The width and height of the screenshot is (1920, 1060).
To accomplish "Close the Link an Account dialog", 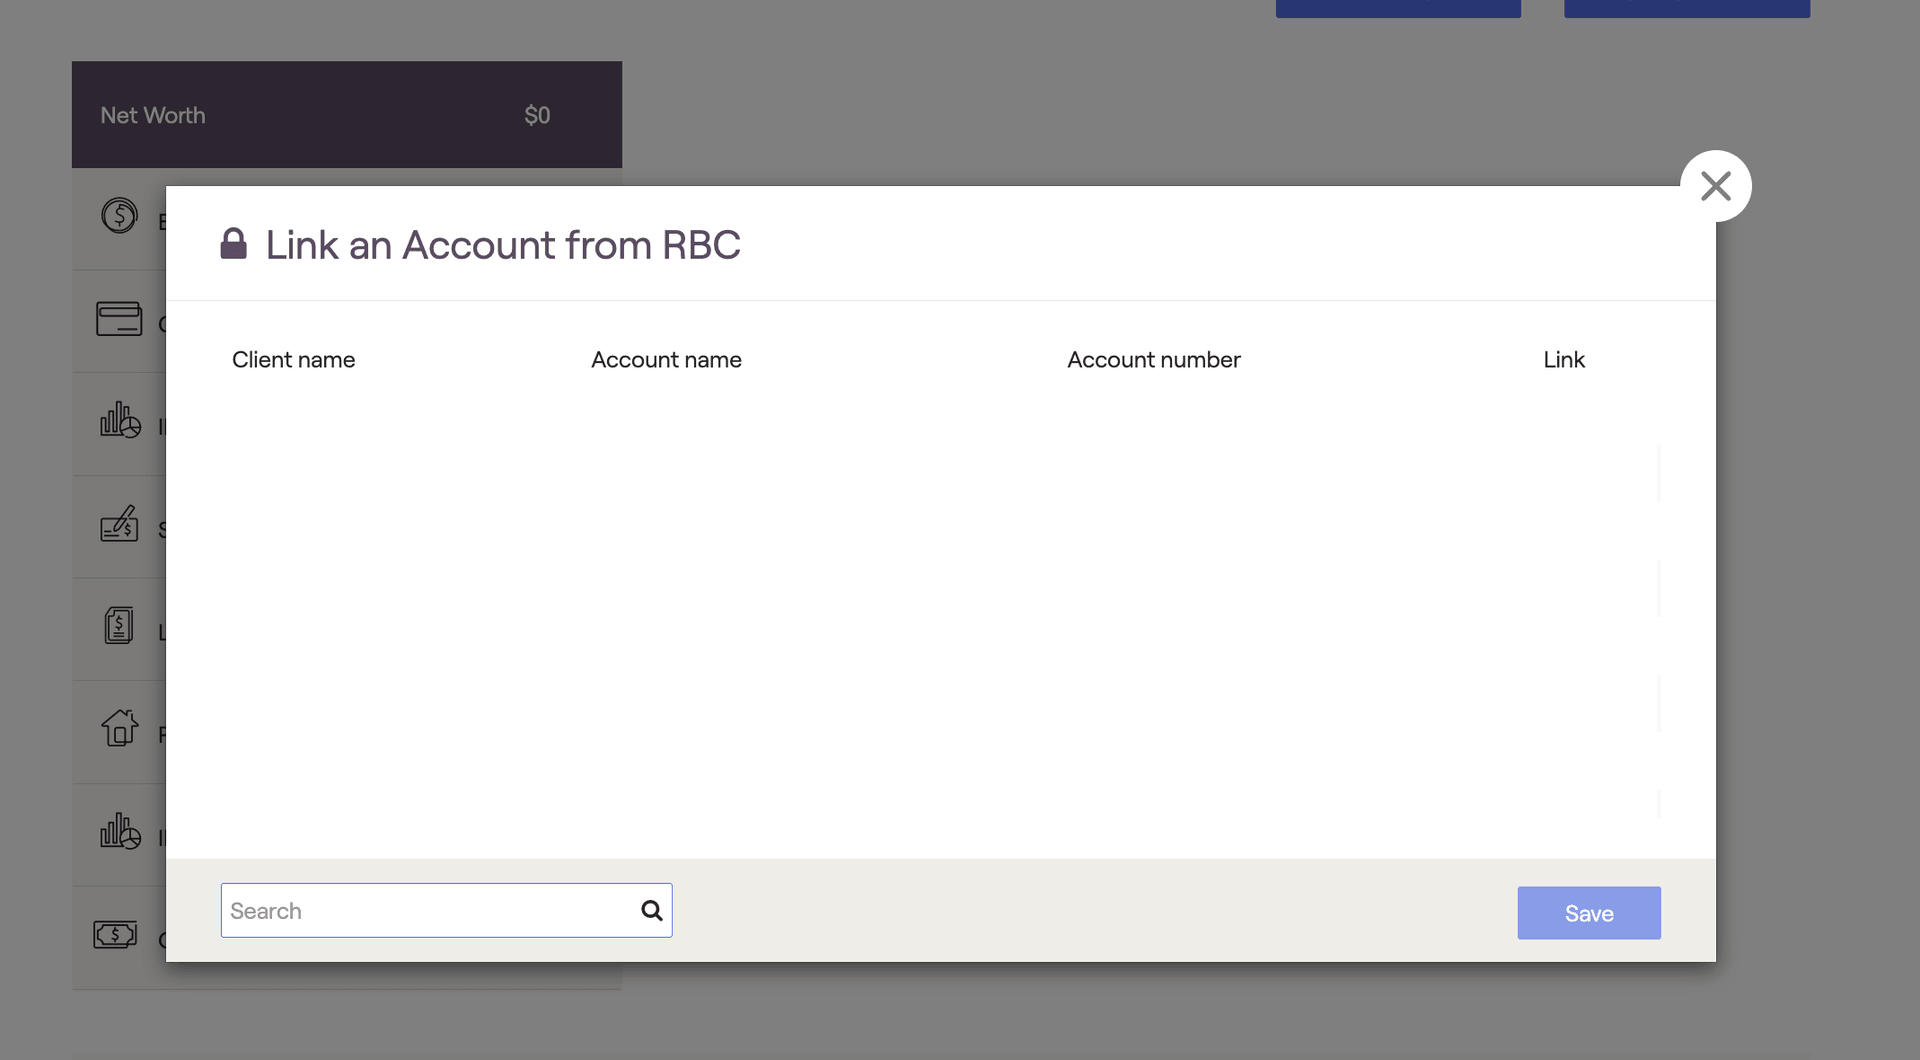I will pyautogui.click(x=1715, y=186).
